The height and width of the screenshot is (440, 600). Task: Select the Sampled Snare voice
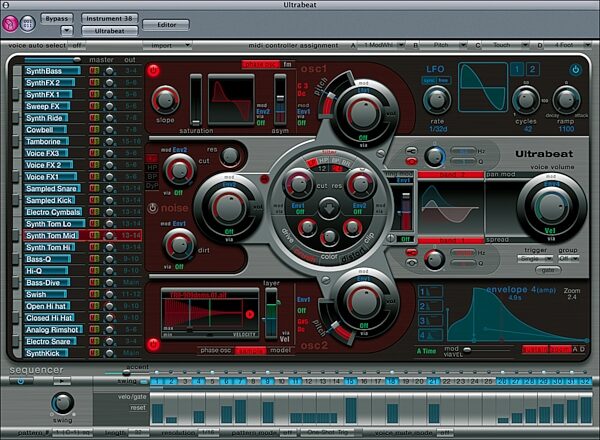pyautogui.click(x=51, y=188)
